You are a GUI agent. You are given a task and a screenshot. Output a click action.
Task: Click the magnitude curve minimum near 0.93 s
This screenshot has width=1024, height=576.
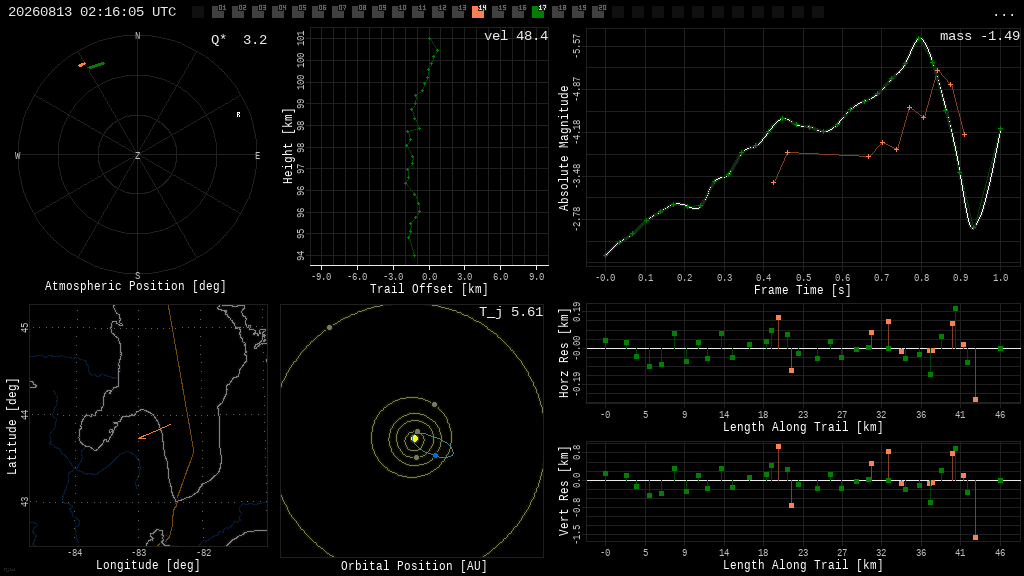[x=972, y=227]
